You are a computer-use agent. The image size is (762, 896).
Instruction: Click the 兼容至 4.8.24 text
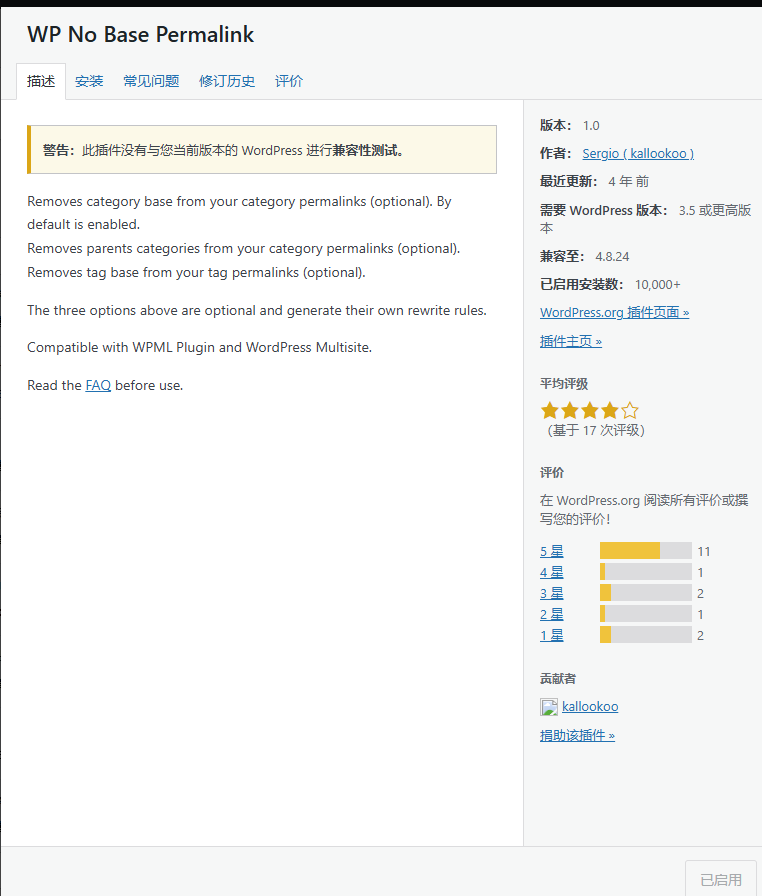[584, 257]
